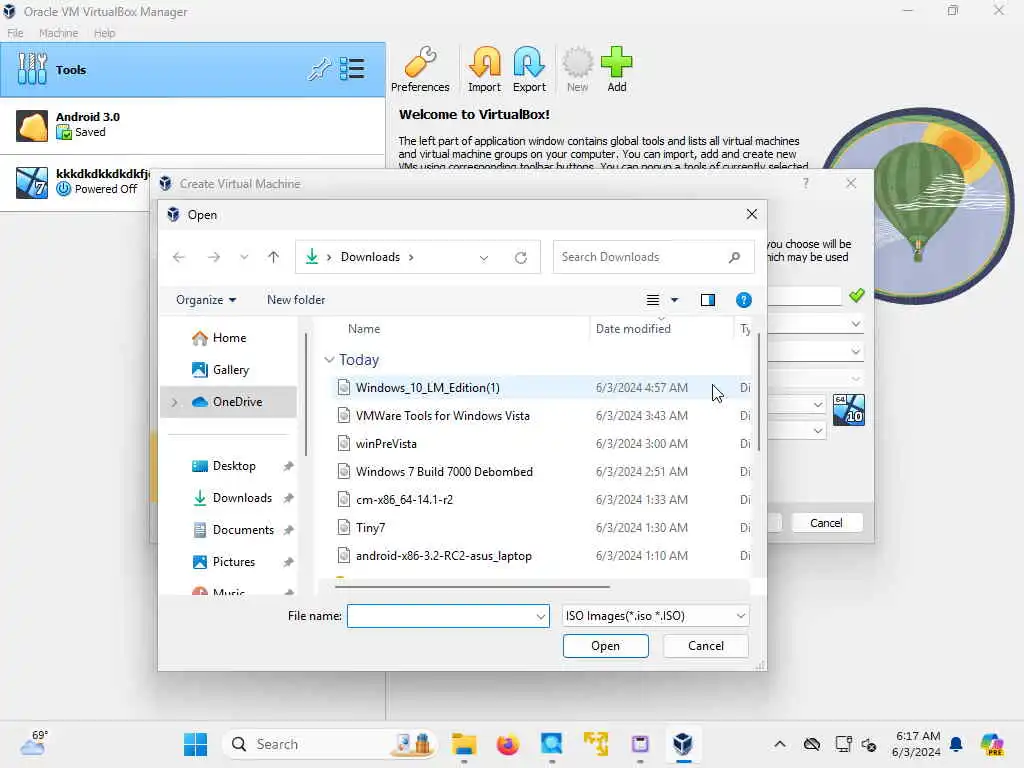Select the Android 3.0 virtual machine
This screenshot has width=1024, height=768.
193,125
